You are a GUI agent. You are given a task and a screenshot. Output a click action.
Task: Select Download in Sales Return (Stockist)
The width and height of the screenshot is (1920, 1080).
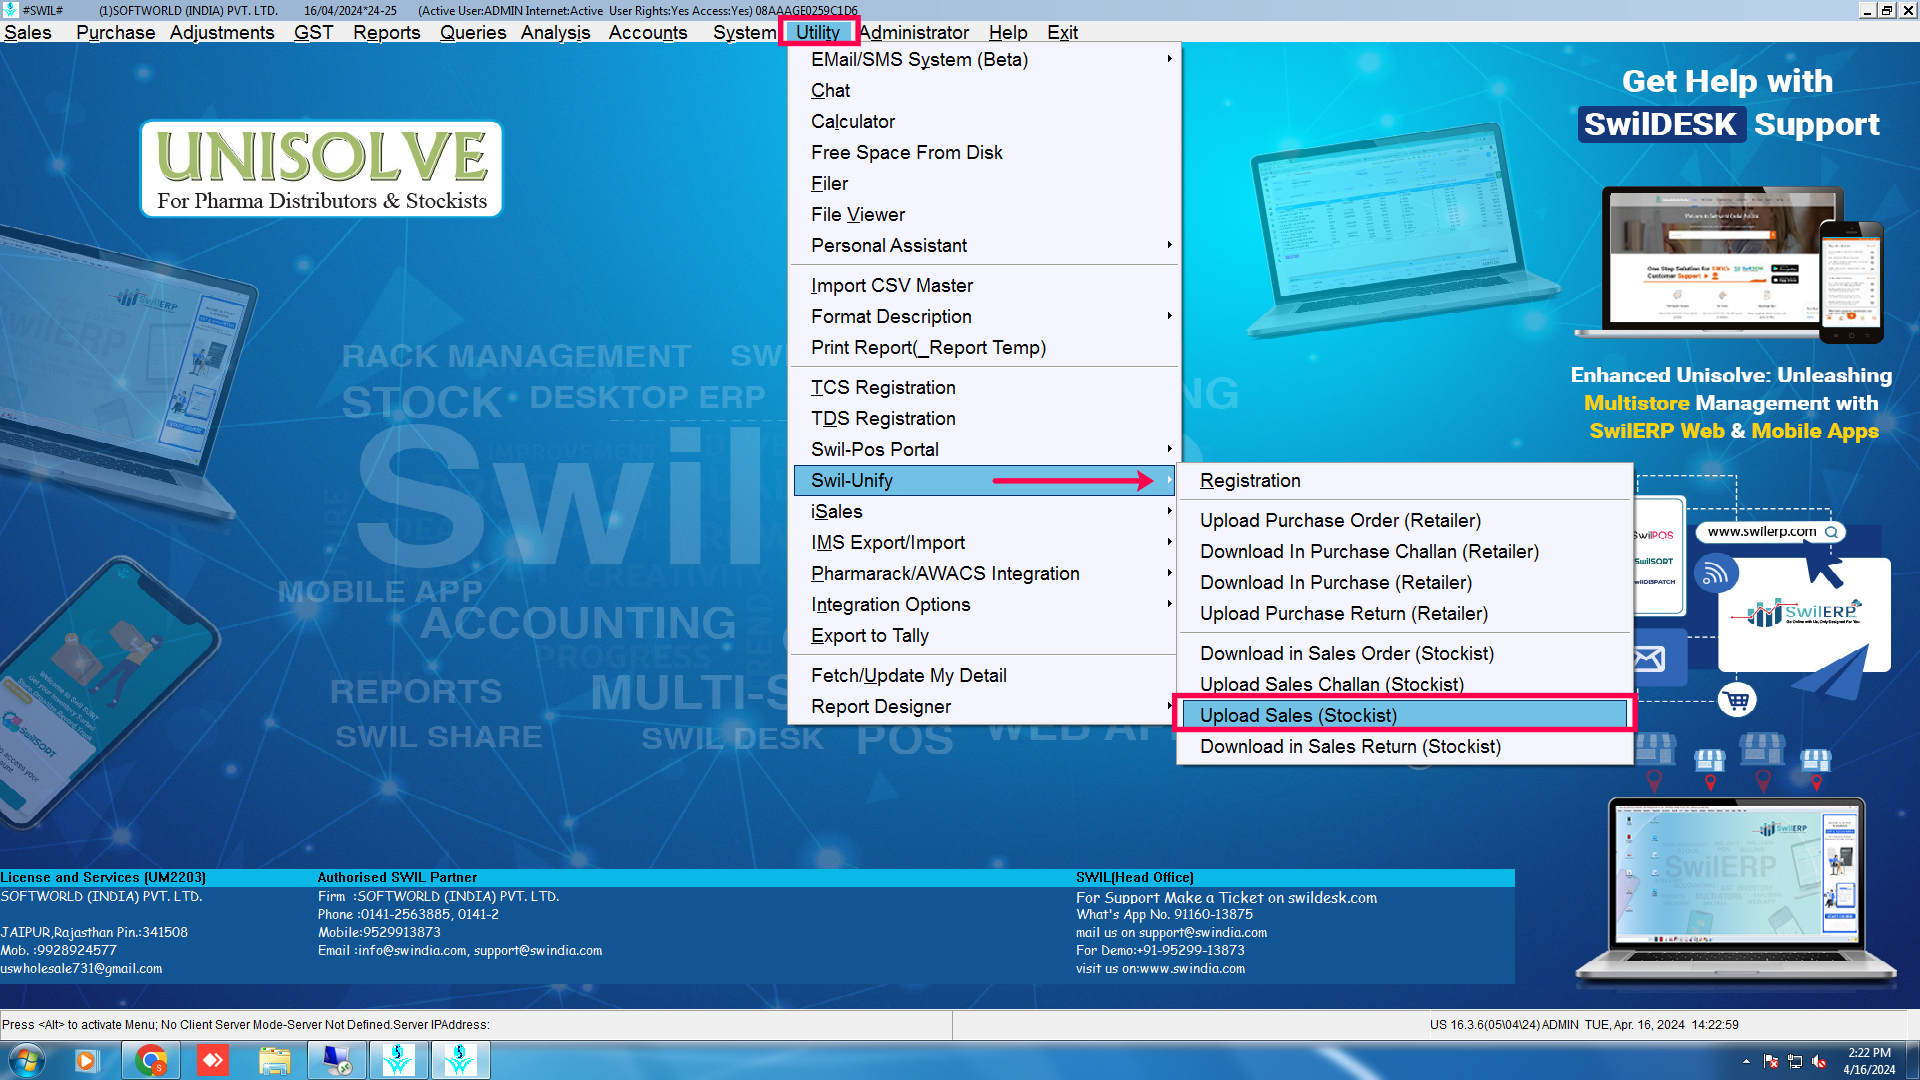click(1405, 746)
